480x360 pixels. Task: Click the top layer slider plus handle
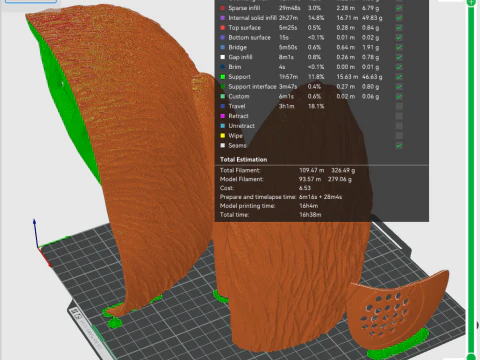pyautogui.click(x=471, y=2)
